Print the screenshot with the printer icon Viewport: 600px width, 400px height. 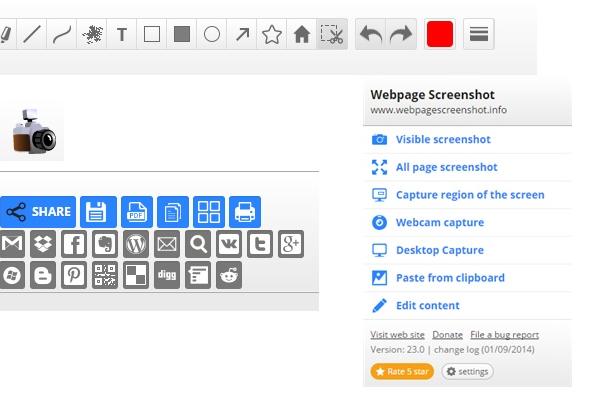(245, 212)
